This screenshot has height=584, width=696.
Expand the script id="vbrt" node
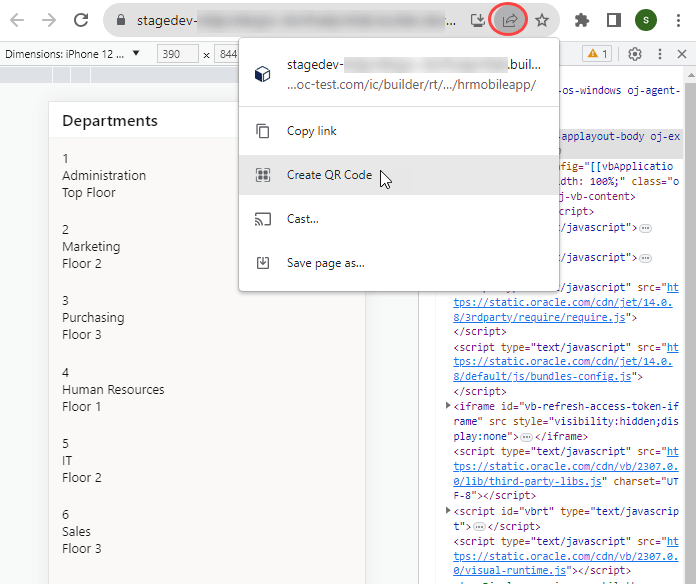point(447,511)
